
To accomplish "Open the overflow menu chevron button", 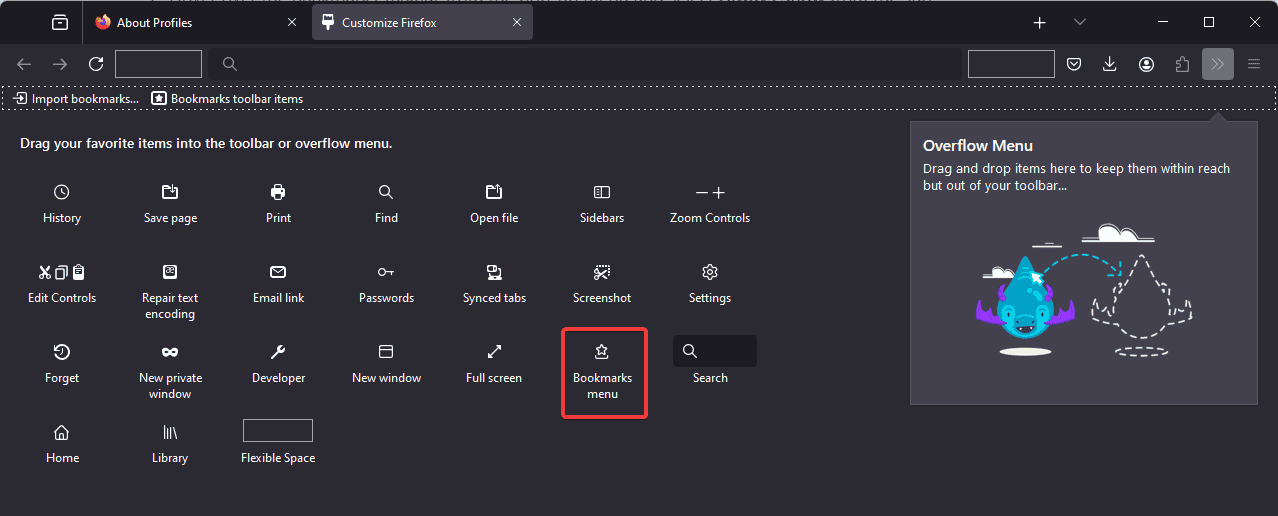I will coord(1218,64).
